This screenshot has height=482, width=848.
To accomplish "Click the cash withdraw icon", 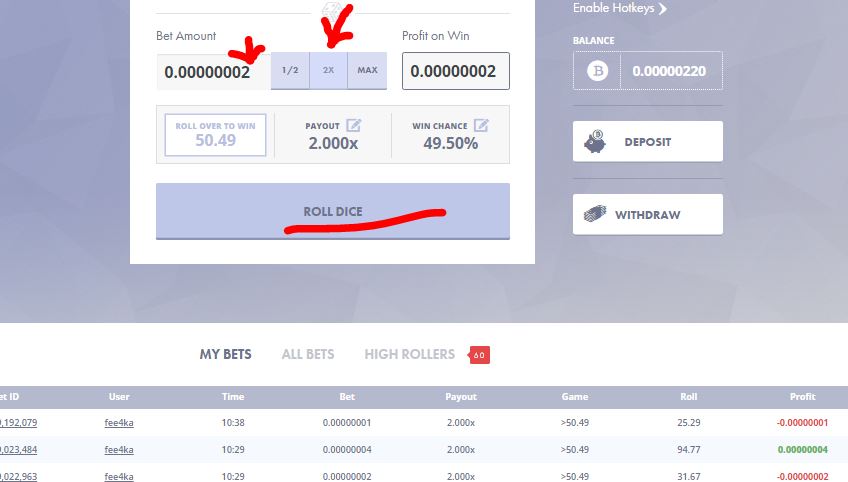I will point(595,215).
